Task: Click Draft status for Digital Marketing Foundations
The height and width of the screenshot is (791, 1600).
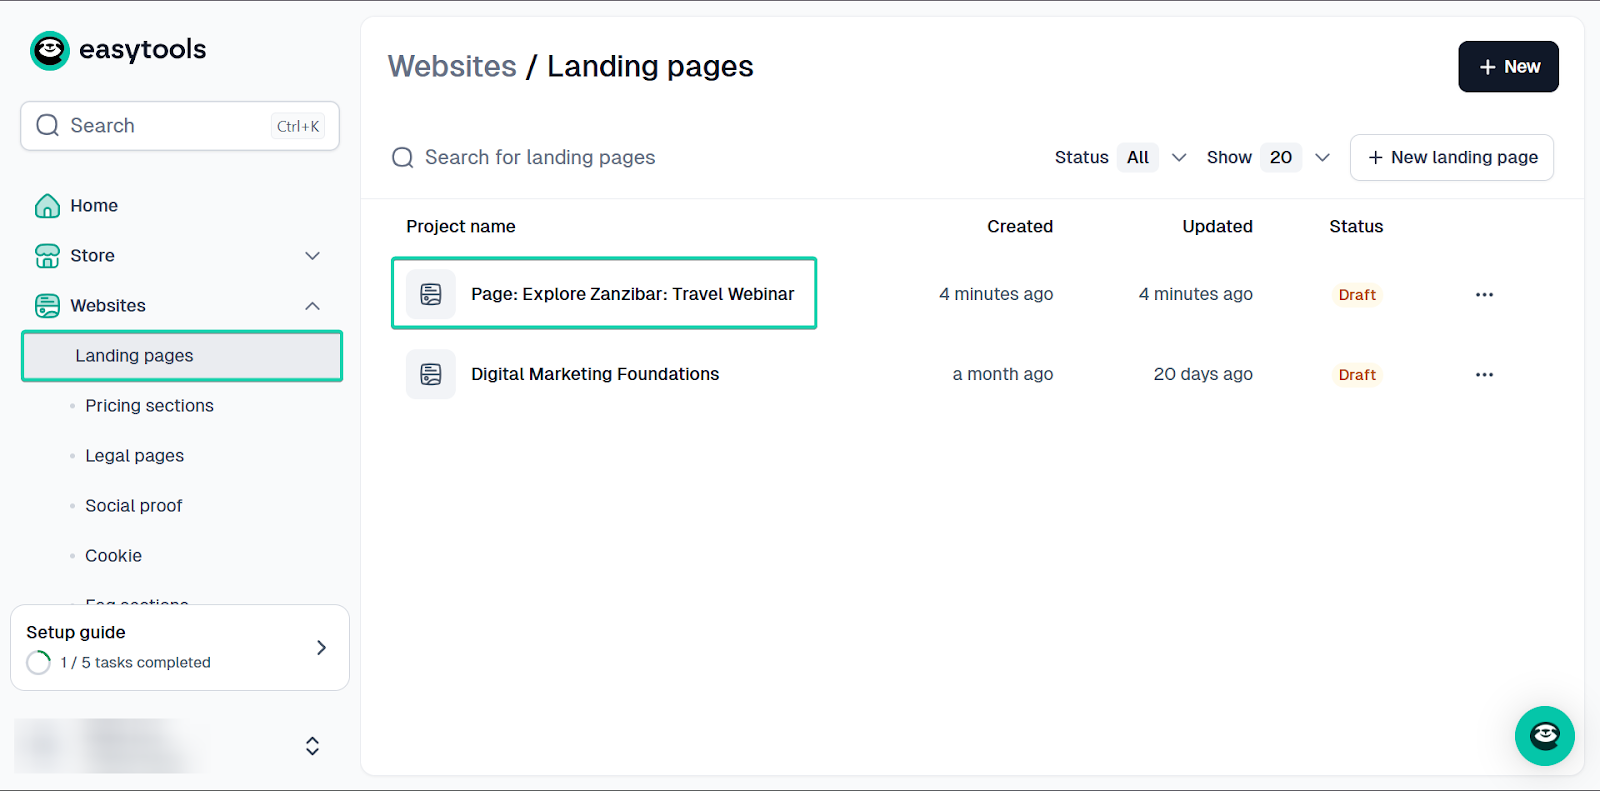Action: [1357, 375]
